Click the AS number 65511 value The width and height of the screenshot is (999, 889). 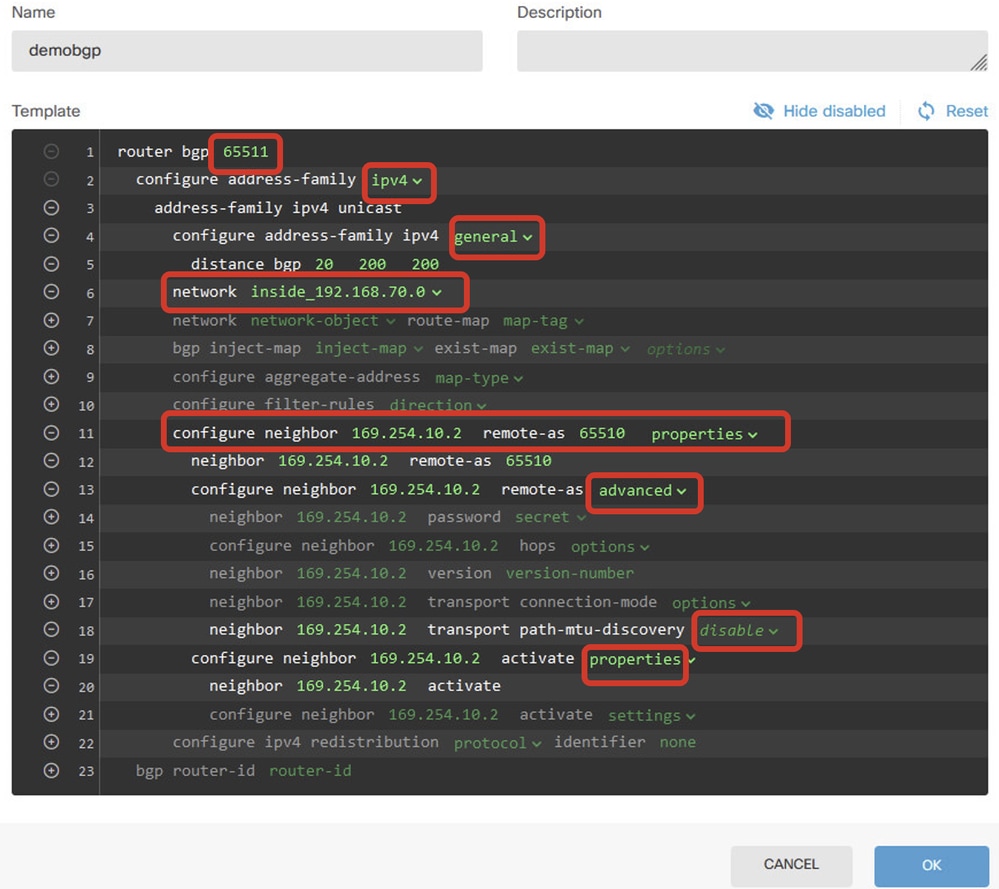(x=245, y=152)
